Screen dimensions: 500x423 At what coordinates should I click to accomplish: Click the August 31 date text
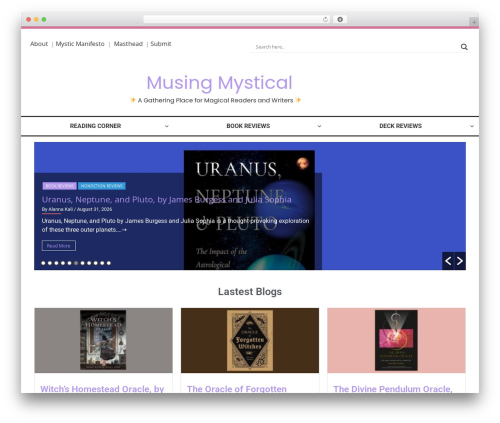click(x=94, y=209)
